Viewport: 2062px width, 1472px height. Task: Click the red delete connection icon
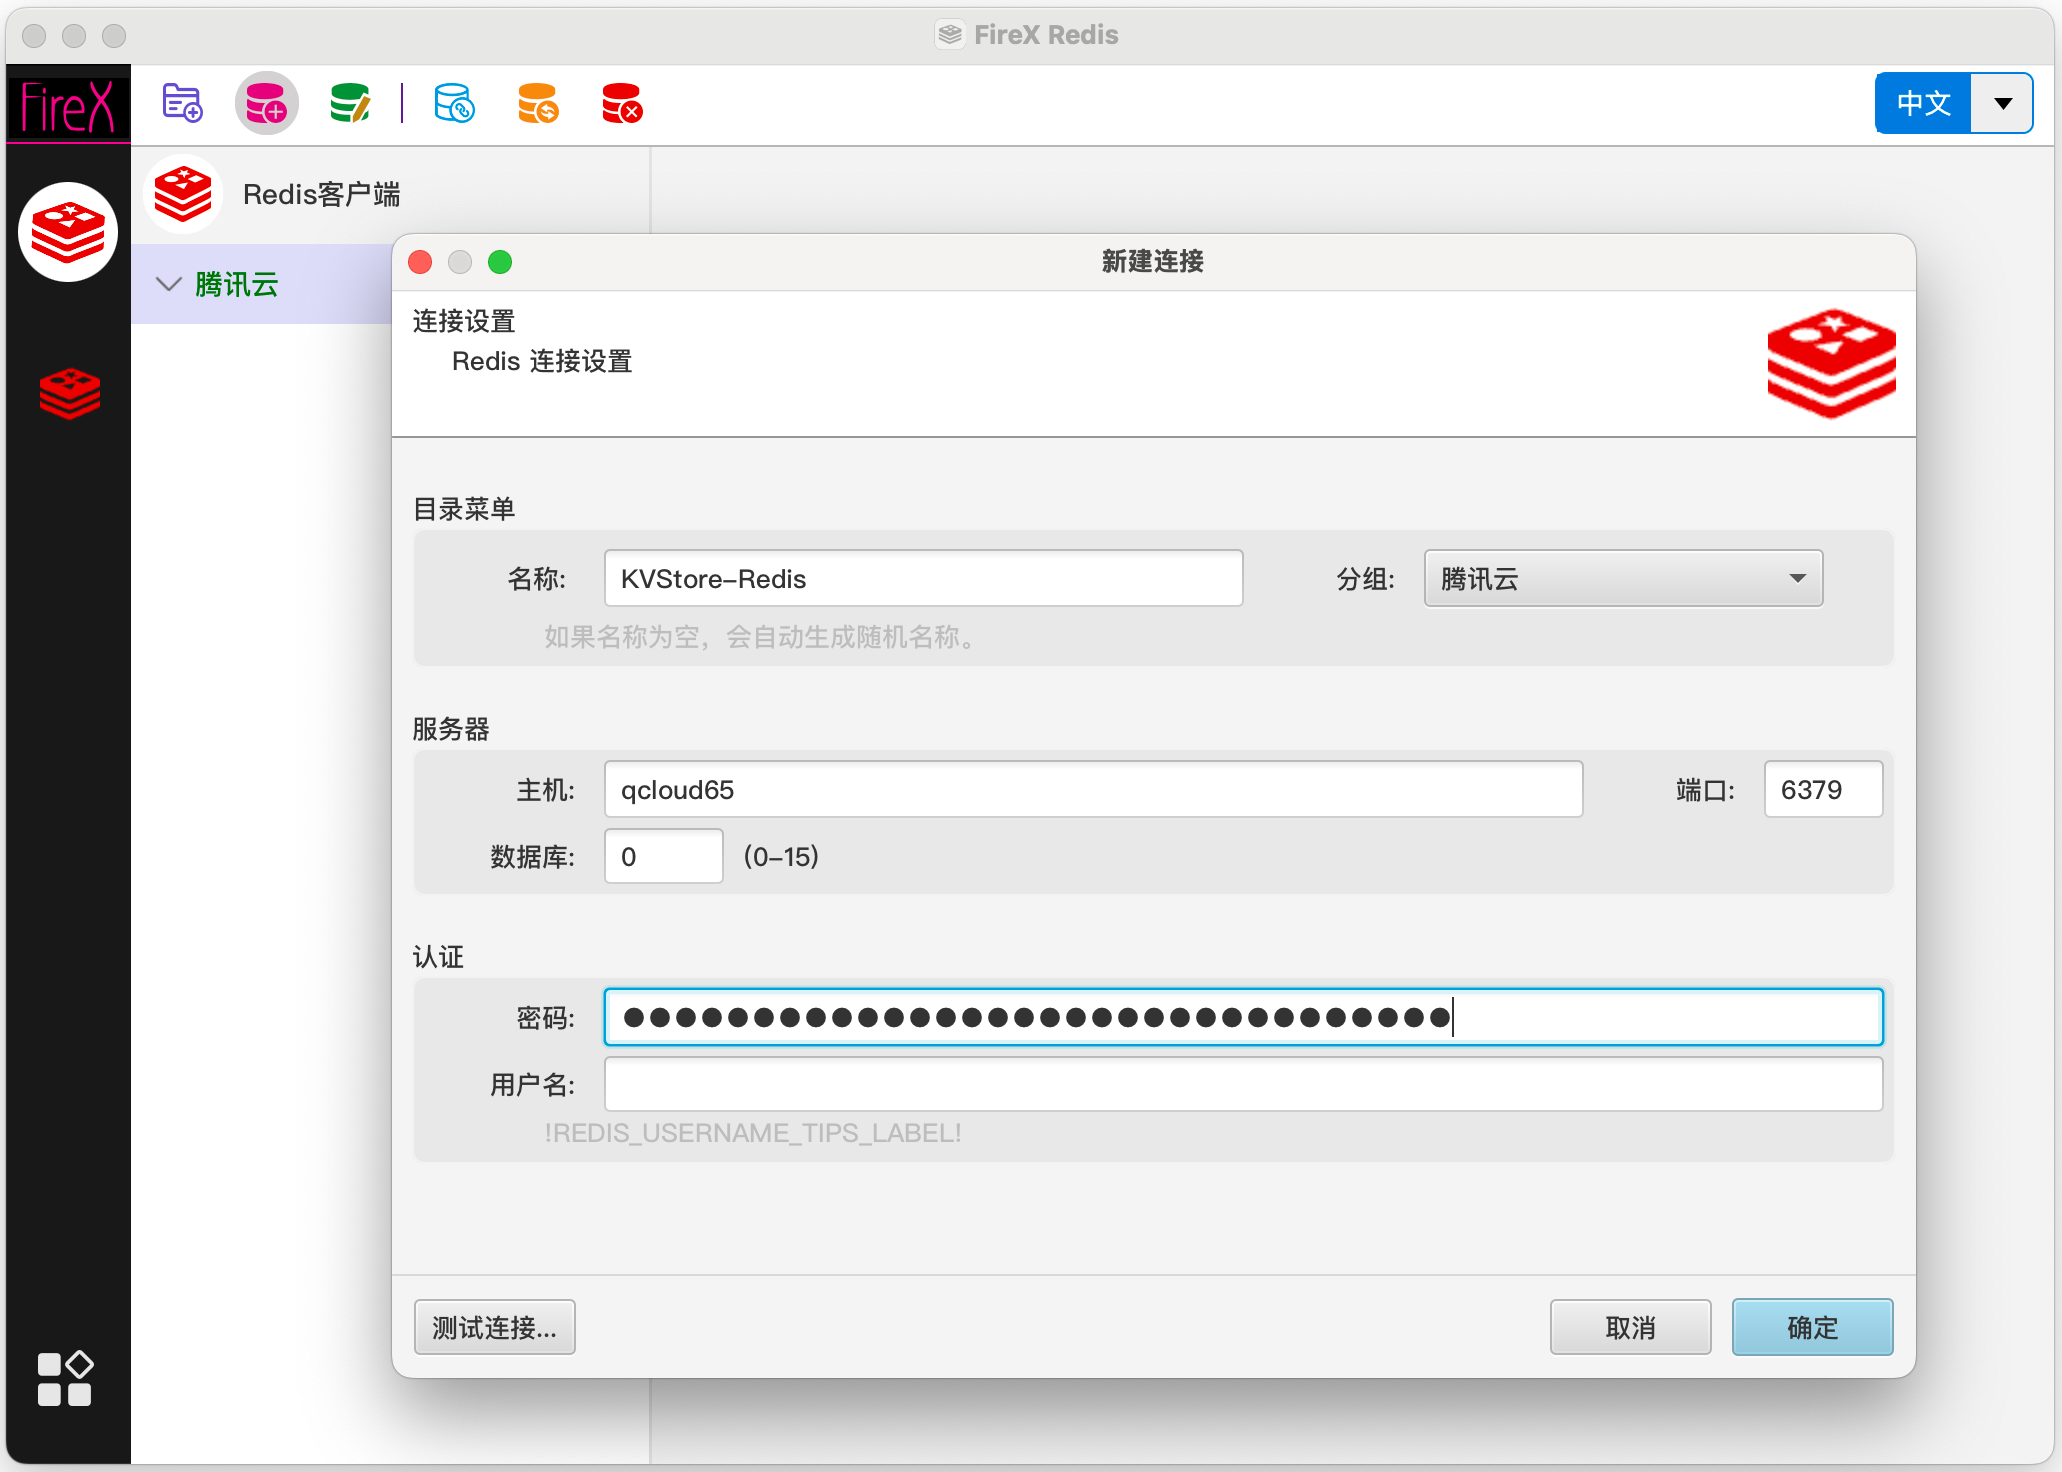622,103
